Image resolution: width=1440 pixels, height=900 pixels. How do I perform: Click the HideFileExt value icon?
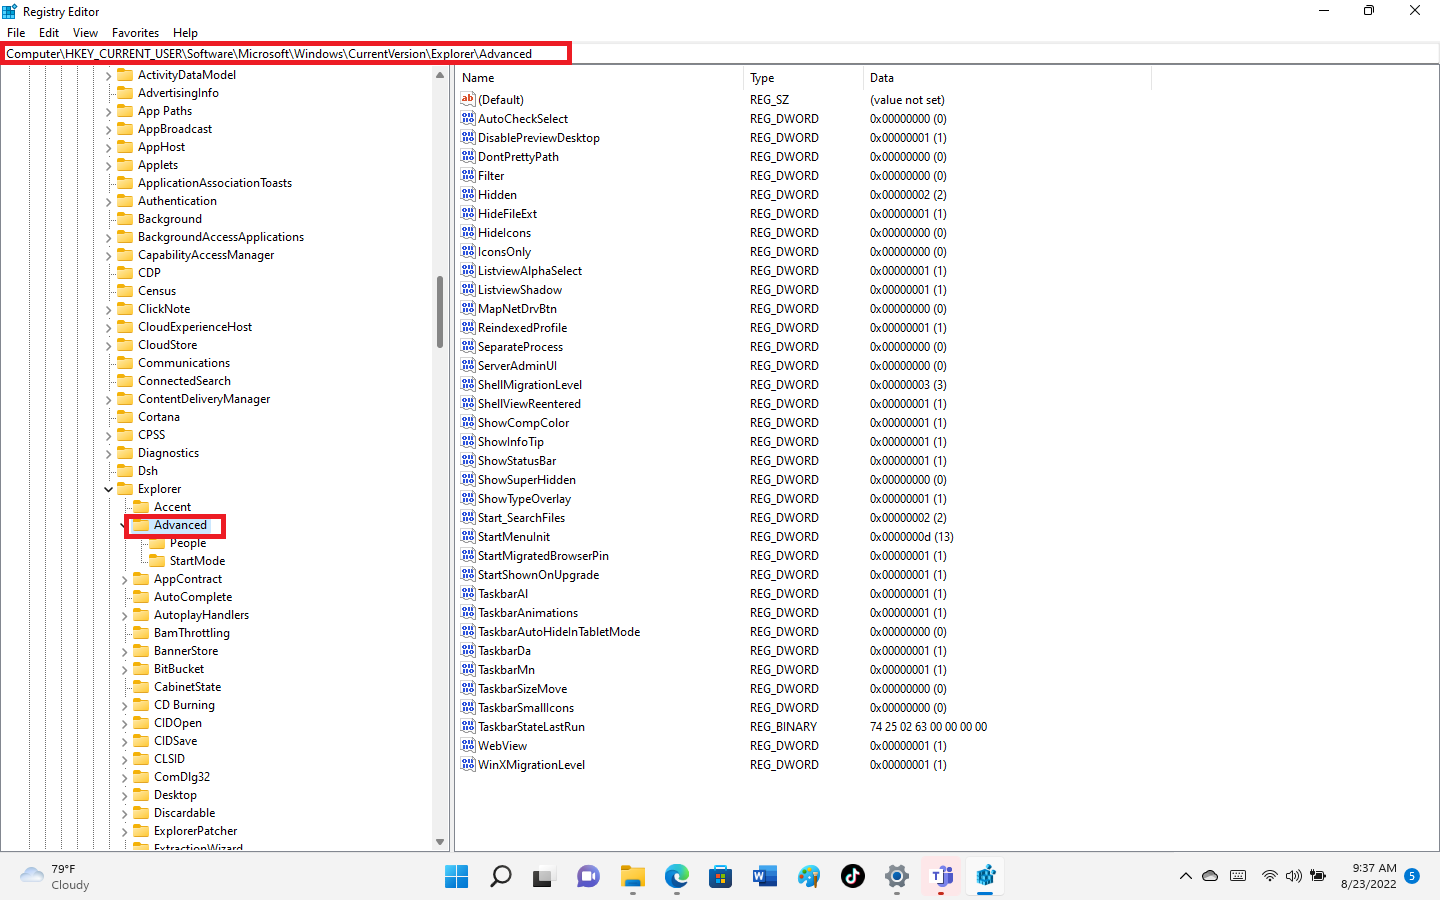[x=467, y=213]
